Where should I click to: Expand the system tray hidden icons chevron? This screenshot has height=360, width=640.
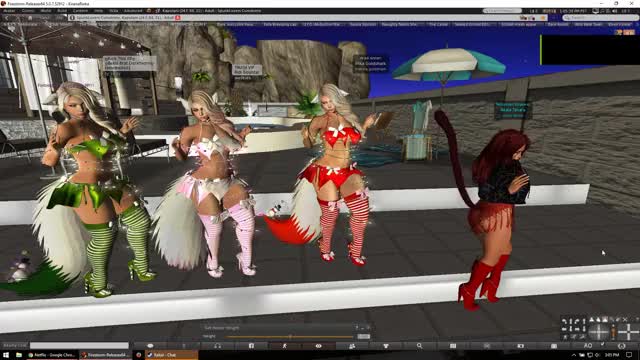[573, 356]
